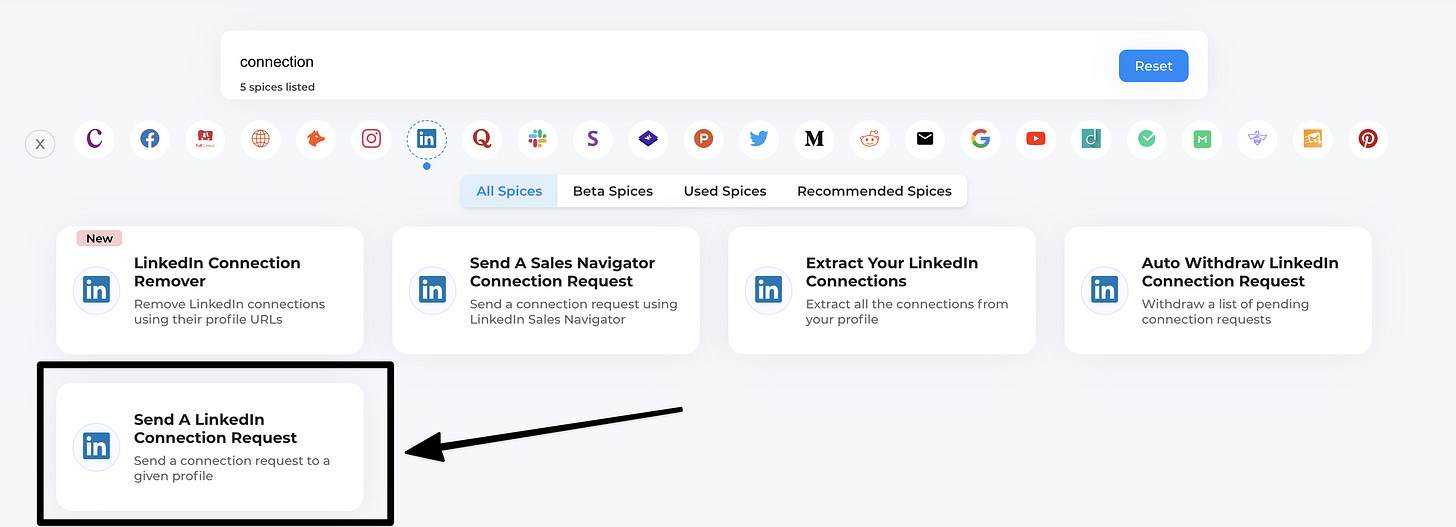Switch to the Beta Spices tab
This screenshot has height=527, width=1456.
pos(613,191)
